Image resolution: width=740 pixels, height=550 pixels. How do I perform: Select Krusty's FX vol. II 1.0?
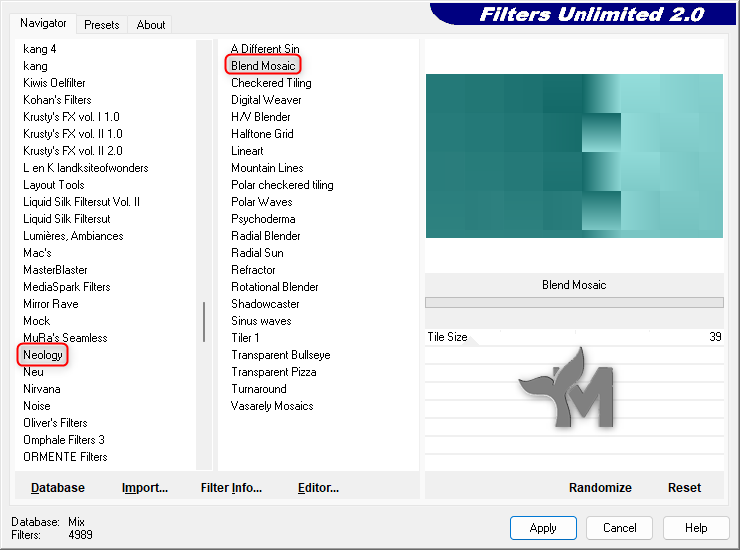point(73,134)
